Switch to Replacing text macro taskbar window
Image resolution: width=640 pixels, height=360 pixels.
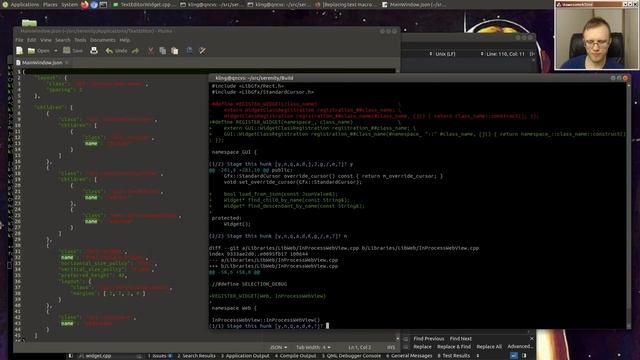[346, 4]
